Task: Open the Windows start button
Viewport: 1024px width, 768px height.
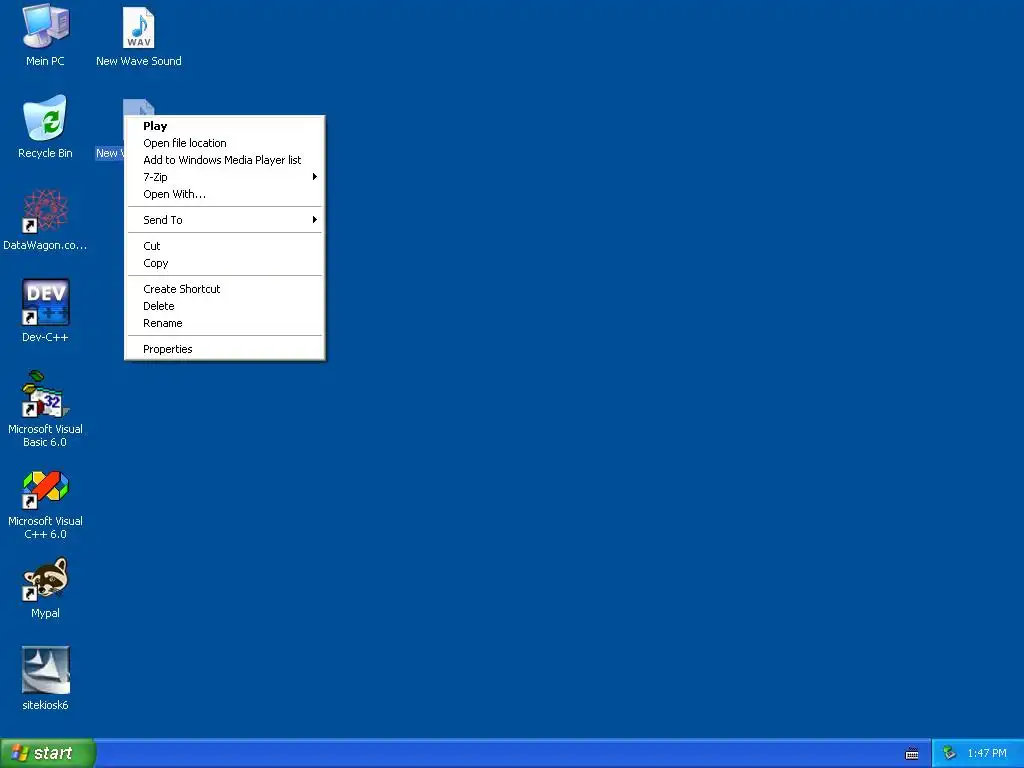Action: point(47,753)
